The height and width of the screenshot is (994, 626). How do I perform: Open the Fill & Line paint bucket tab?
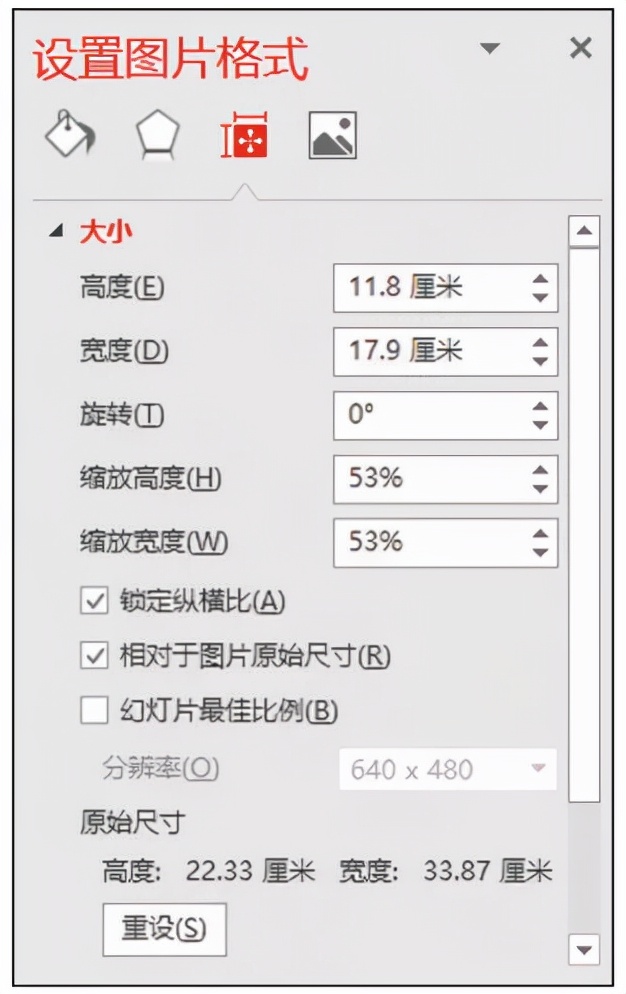pos(69,135)
